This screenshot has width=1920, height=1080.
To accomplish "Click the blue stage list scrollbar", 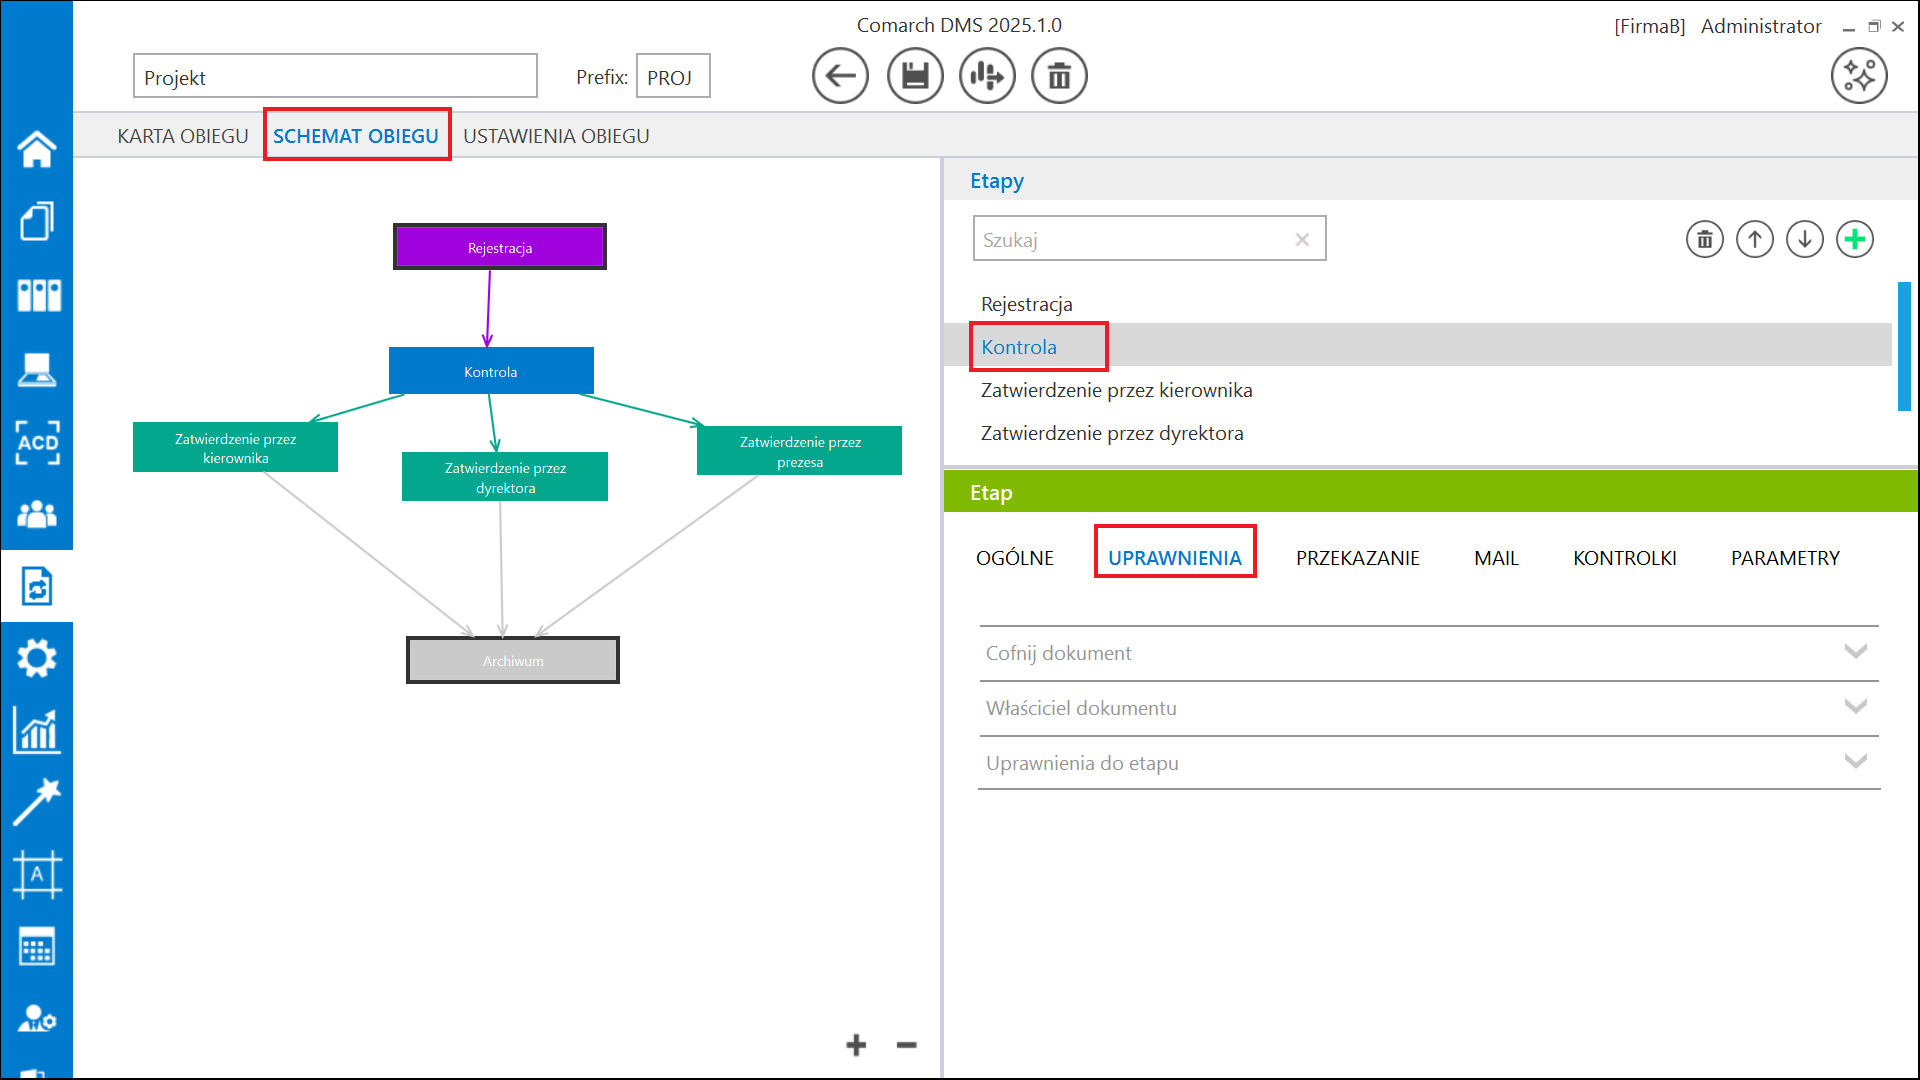I will (1904, 346).
